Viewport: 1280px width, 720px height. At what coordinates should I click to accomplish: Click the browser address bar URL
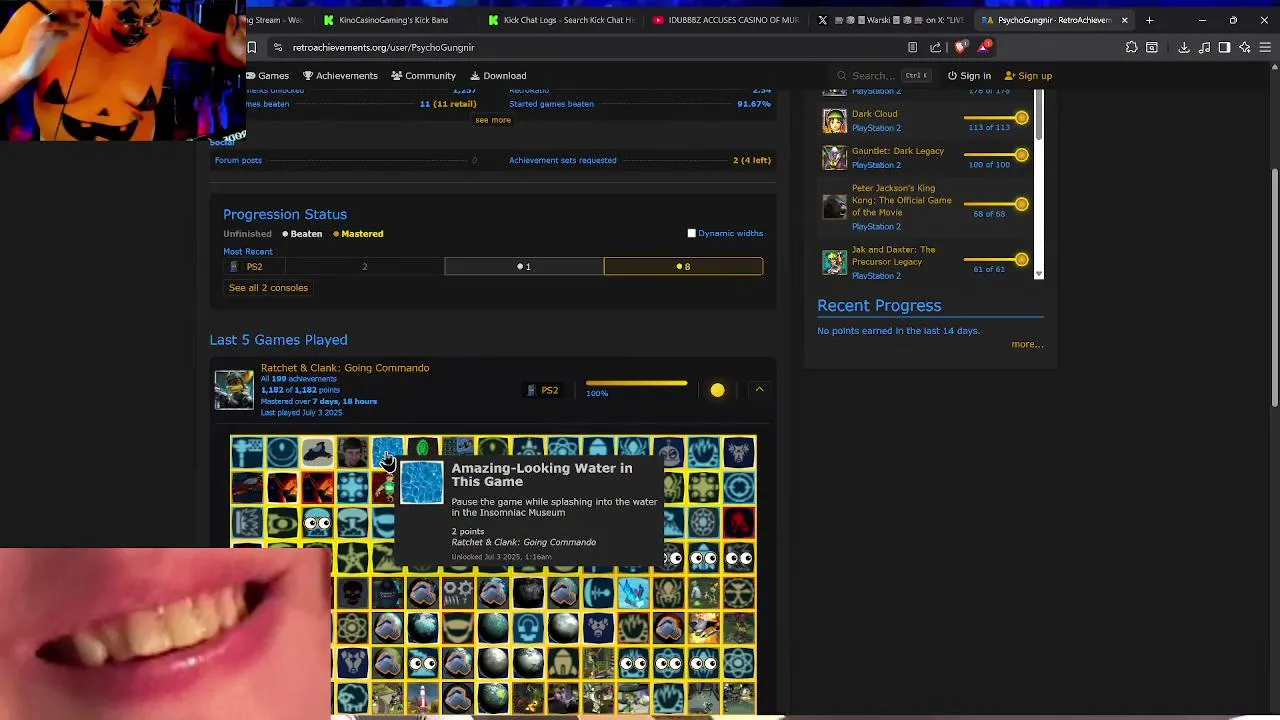point(383,47)
